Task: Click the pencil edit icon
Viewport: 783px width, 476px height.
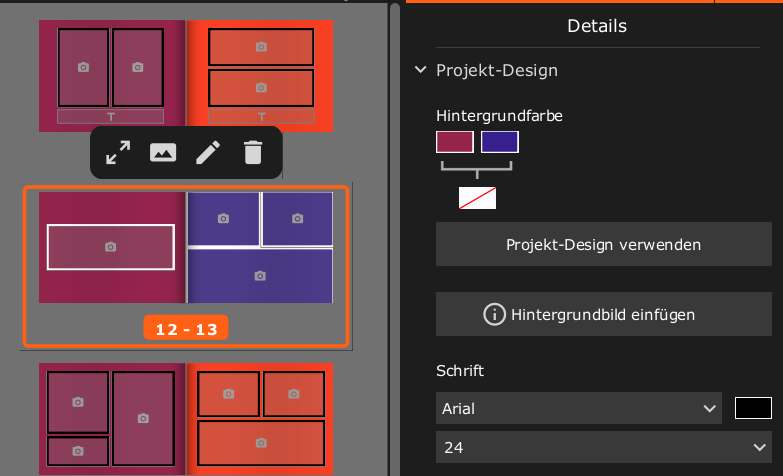Action: pyautogui.click(x=207, y=152)
